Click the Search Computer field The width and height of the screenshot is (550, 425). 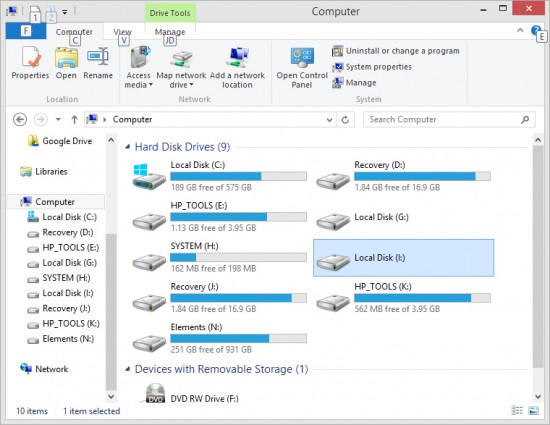[449, 120]
